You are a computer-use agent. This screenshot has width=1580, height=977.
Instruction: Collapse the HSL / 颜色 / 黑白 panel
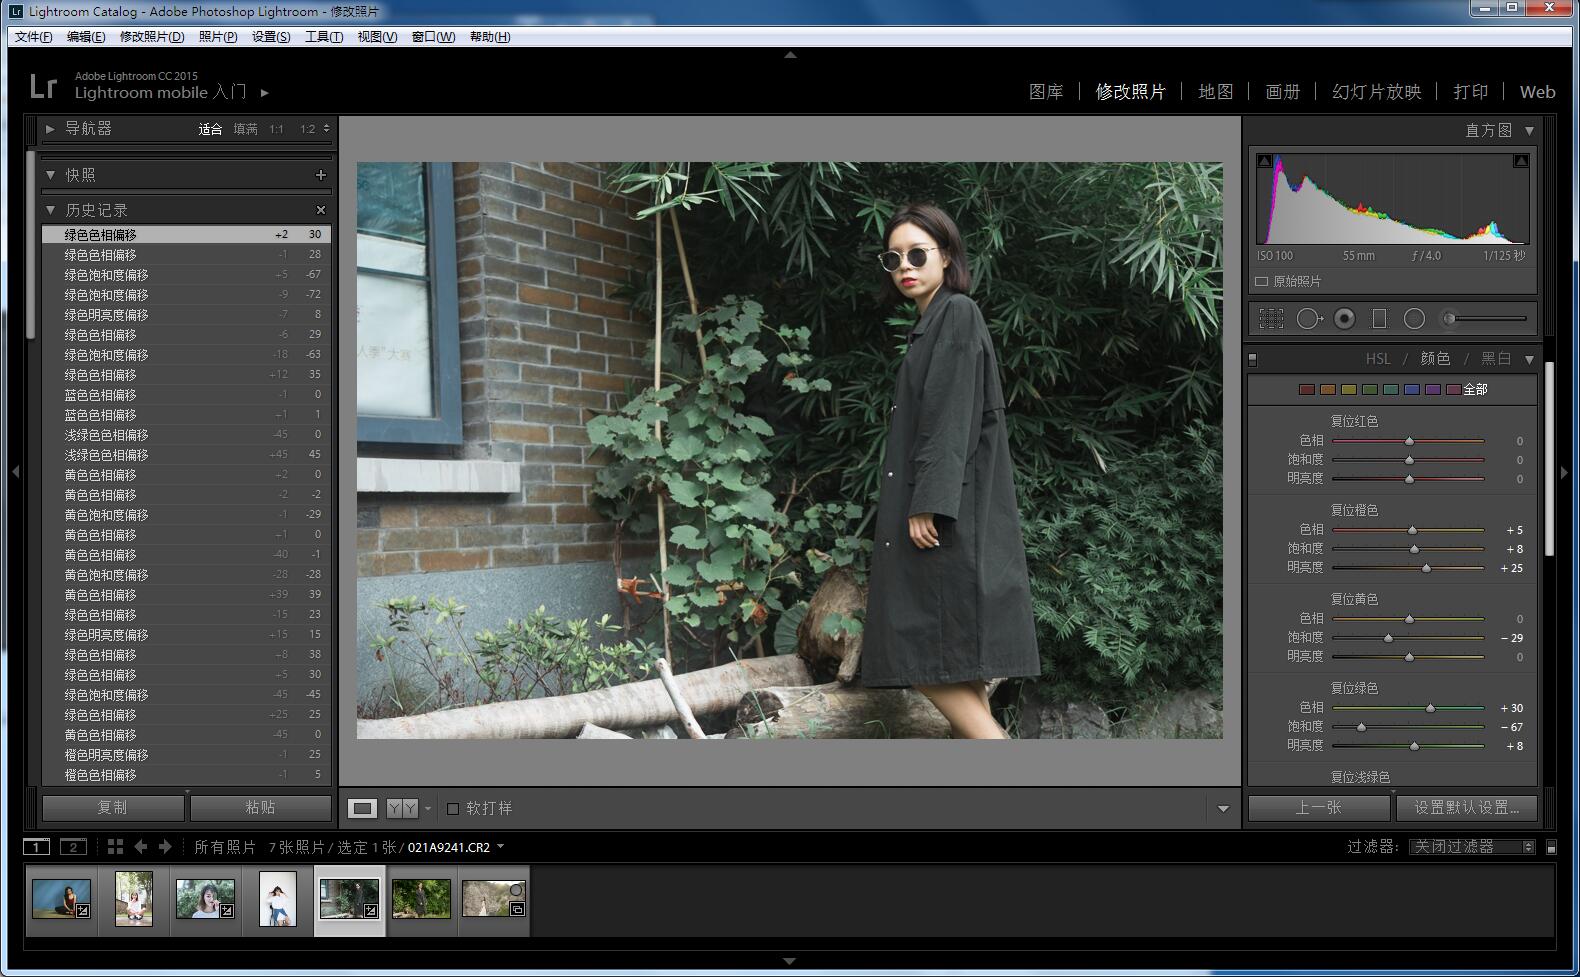click(x=1529, y=359)
